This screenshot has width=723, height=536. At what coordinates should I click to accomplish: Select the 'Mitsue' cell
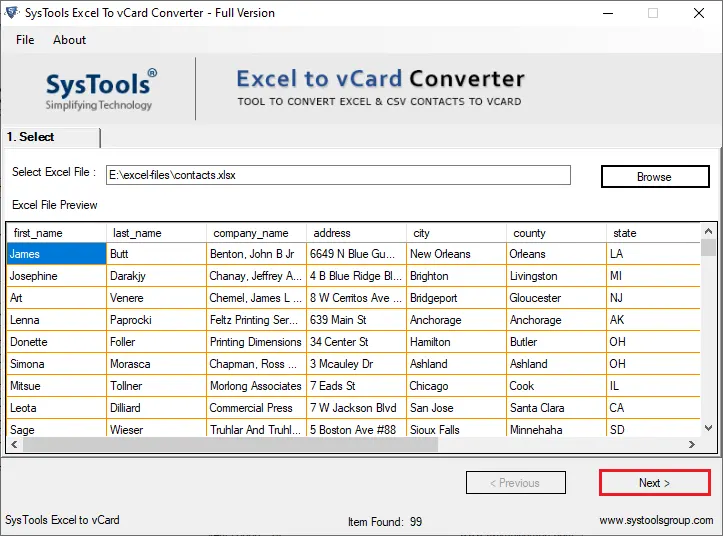[x=57, y=386]
